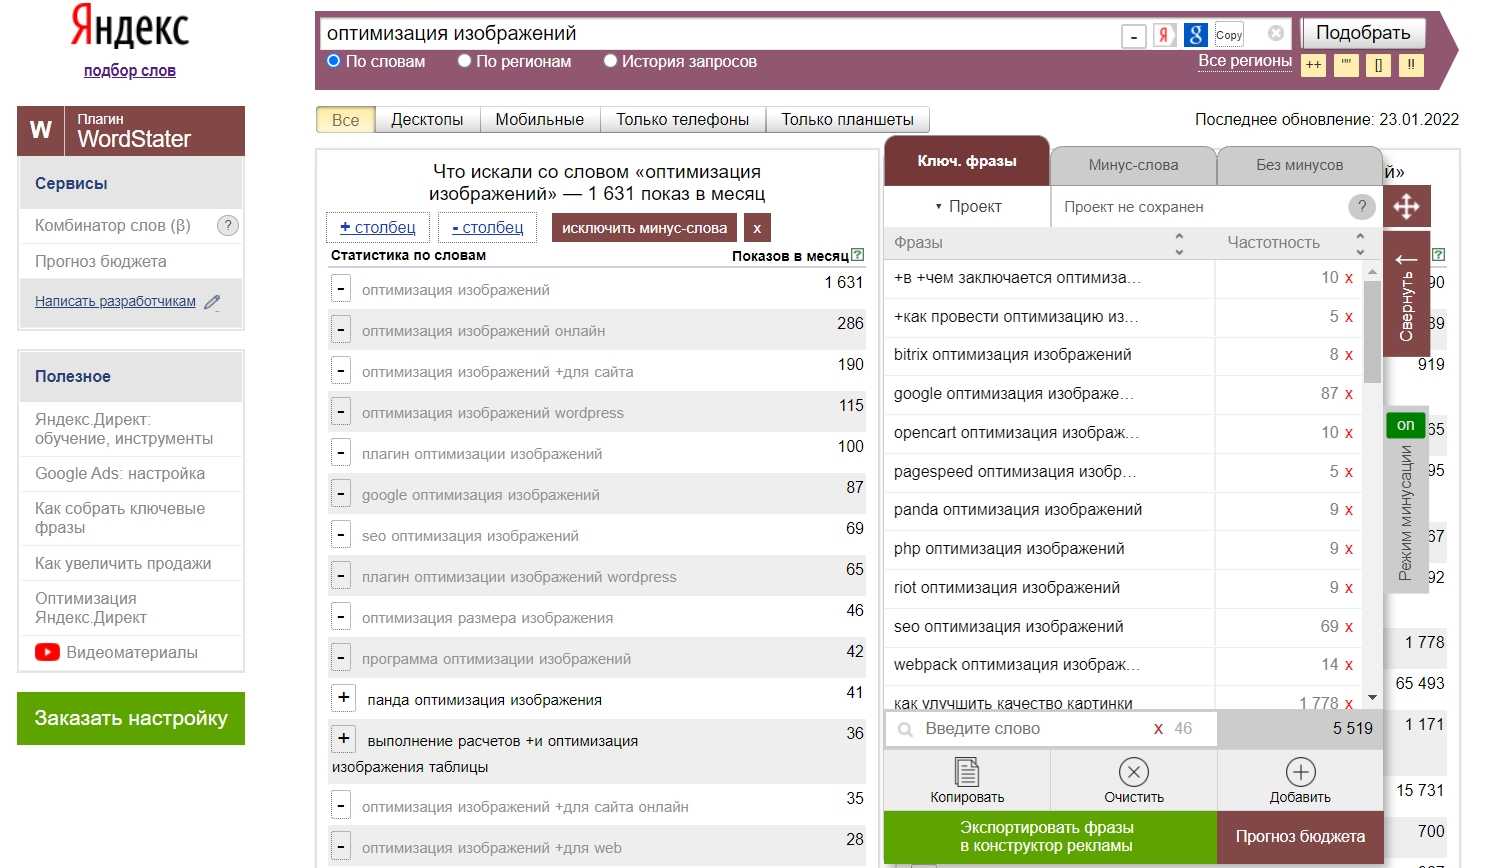Click the Очистить circled X icon
Image resolution: width=1488 pixels, height=868 pixels.
(x=1133, y=772)
